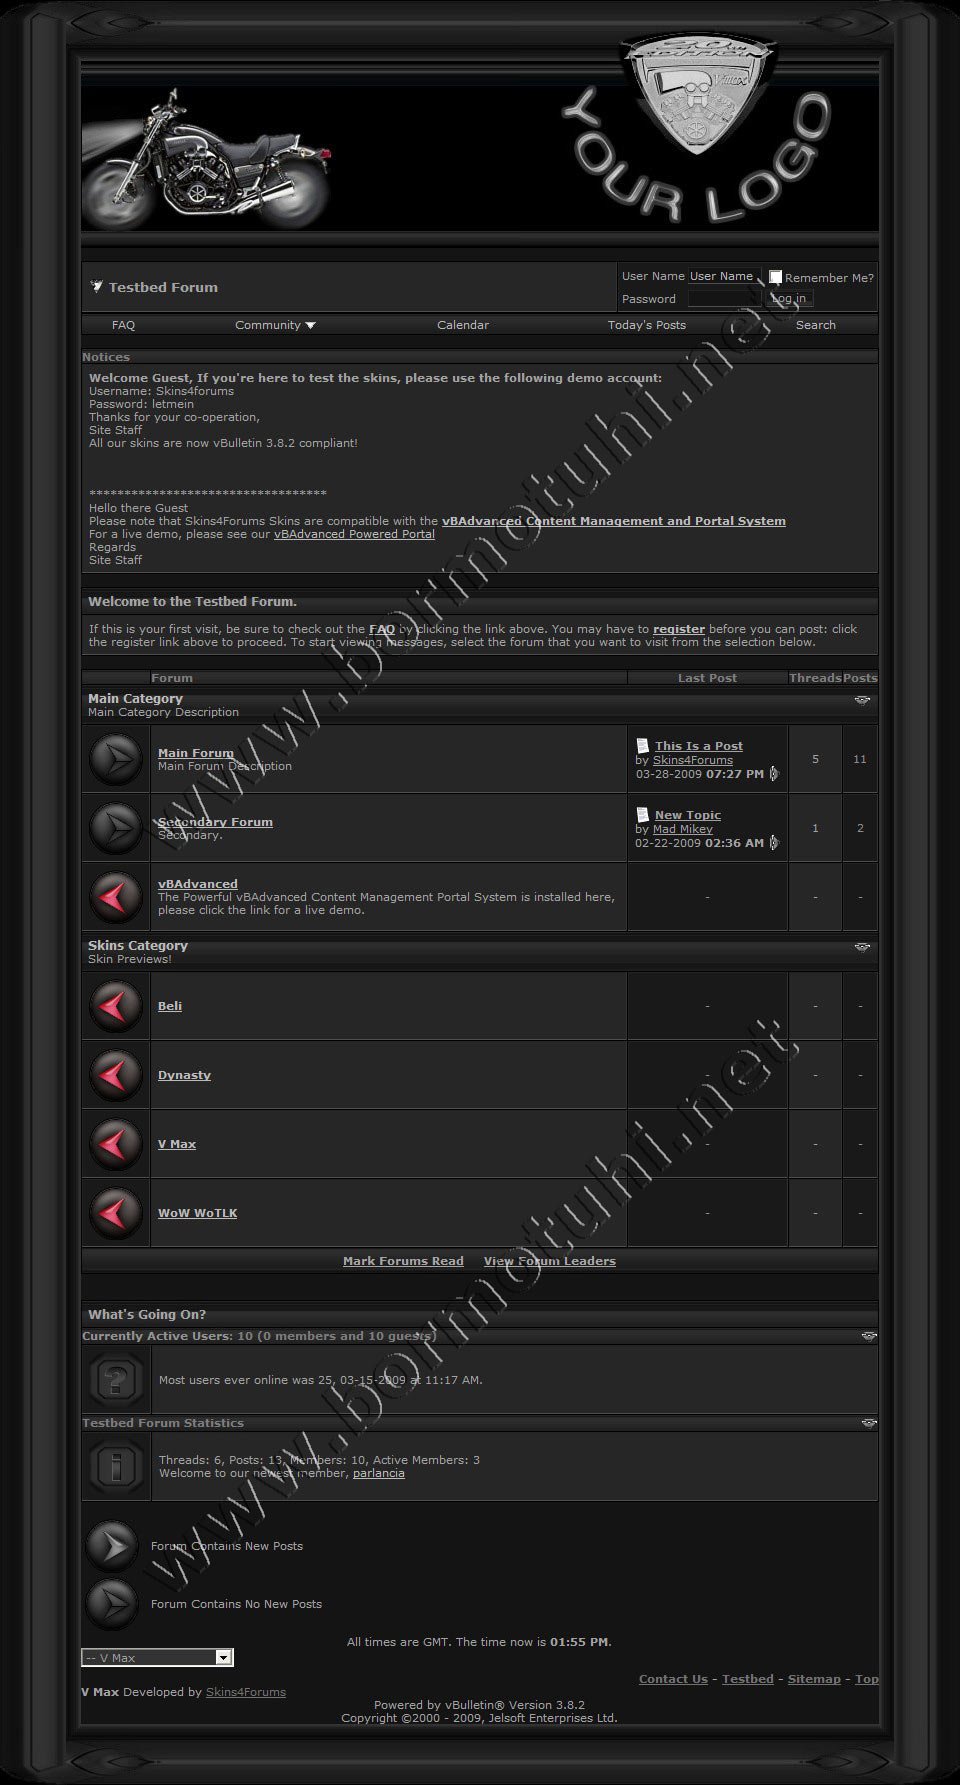This screenshot has height=1785, width=960.
Task: Go to last post icon for New Topic
Action: point(774,843)
